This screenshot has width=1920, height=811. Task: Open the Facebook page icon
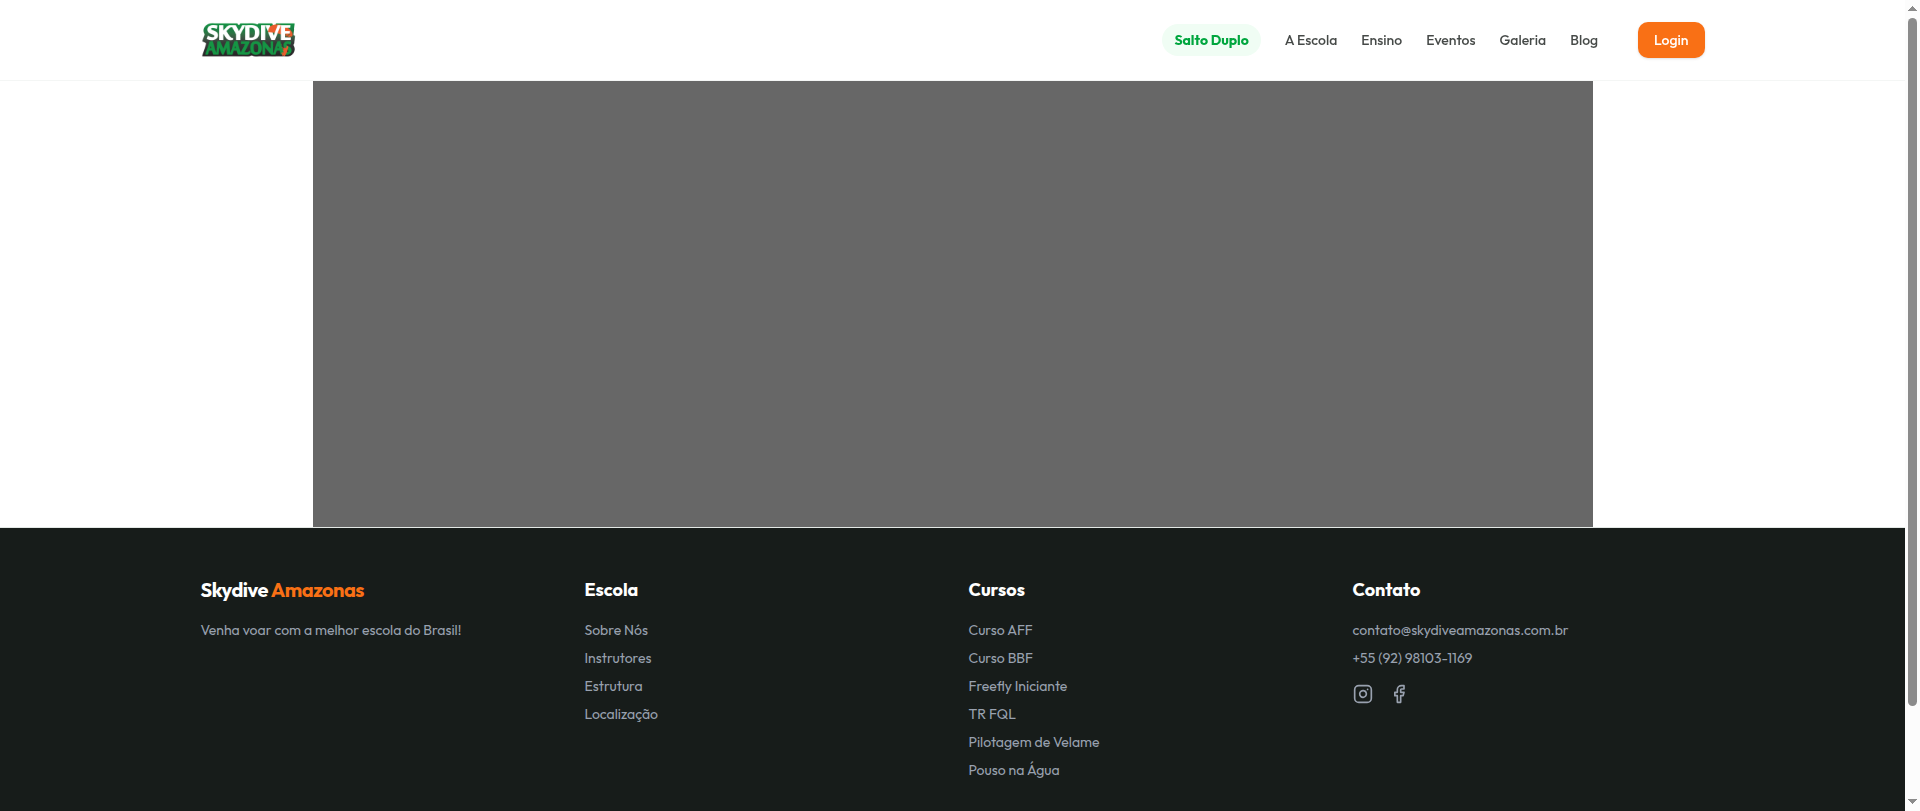(x=1399, y=694)
